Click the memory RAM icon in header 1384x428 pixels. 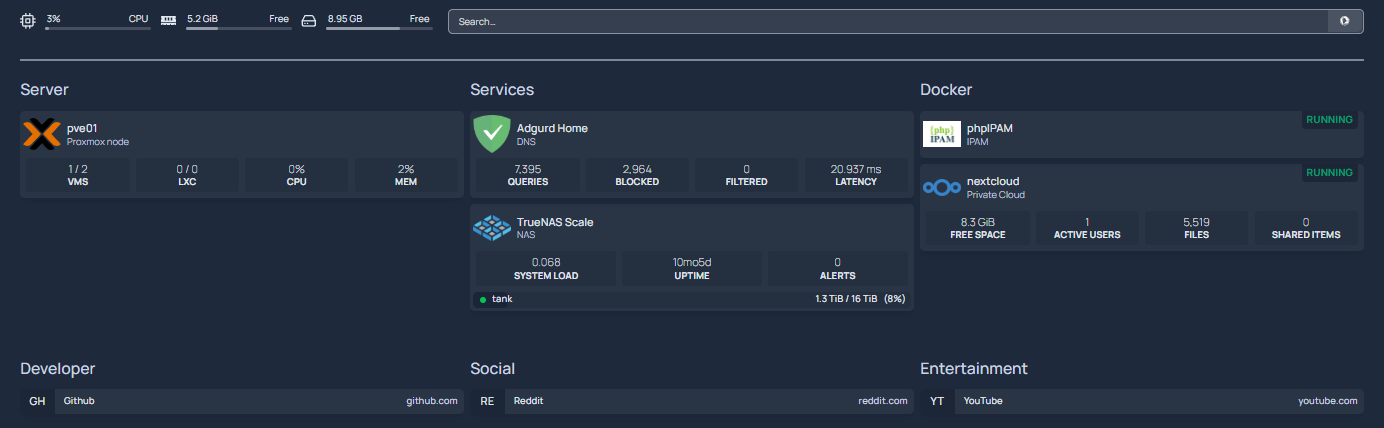[x=168, y=21]
